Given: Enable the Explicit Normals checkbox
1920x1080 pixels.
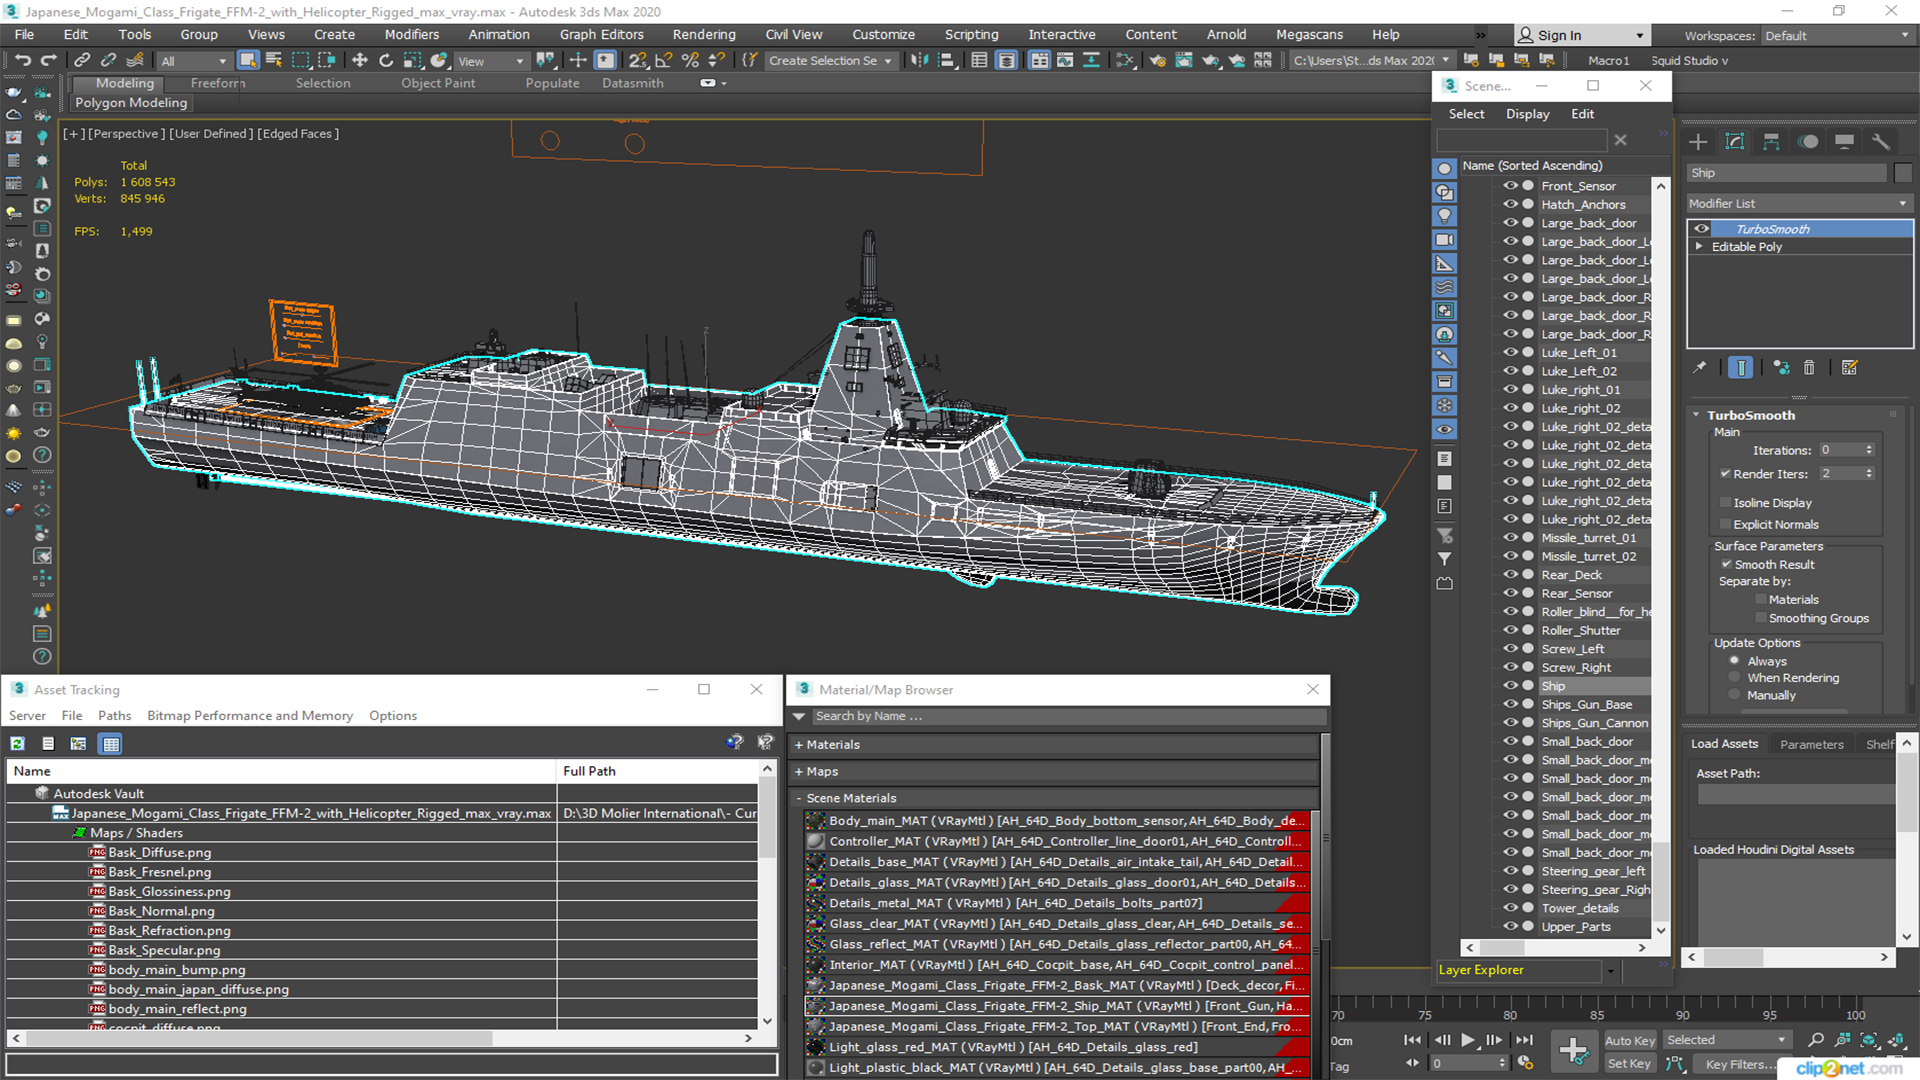Looking at the screenshot, I should click(1725, 524).
